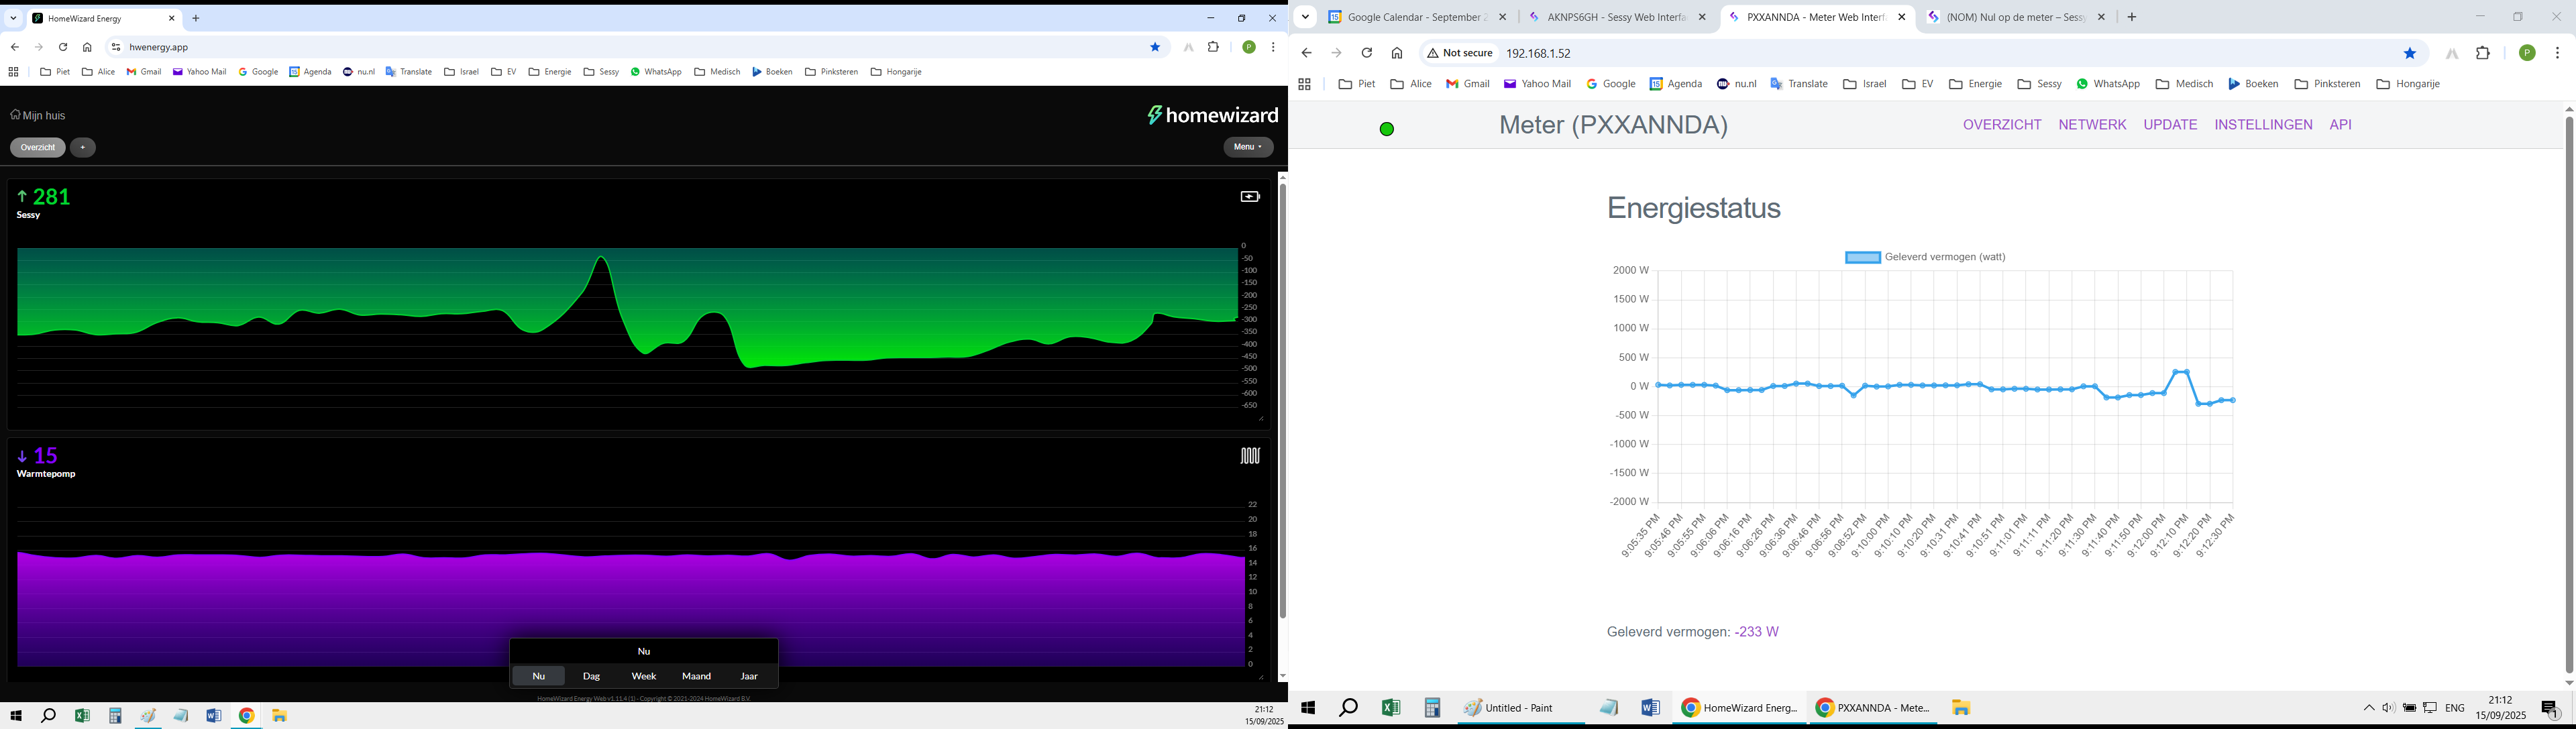
Task: Open NETWERK in Meter navigation
Action: (x=2092, y=125)
